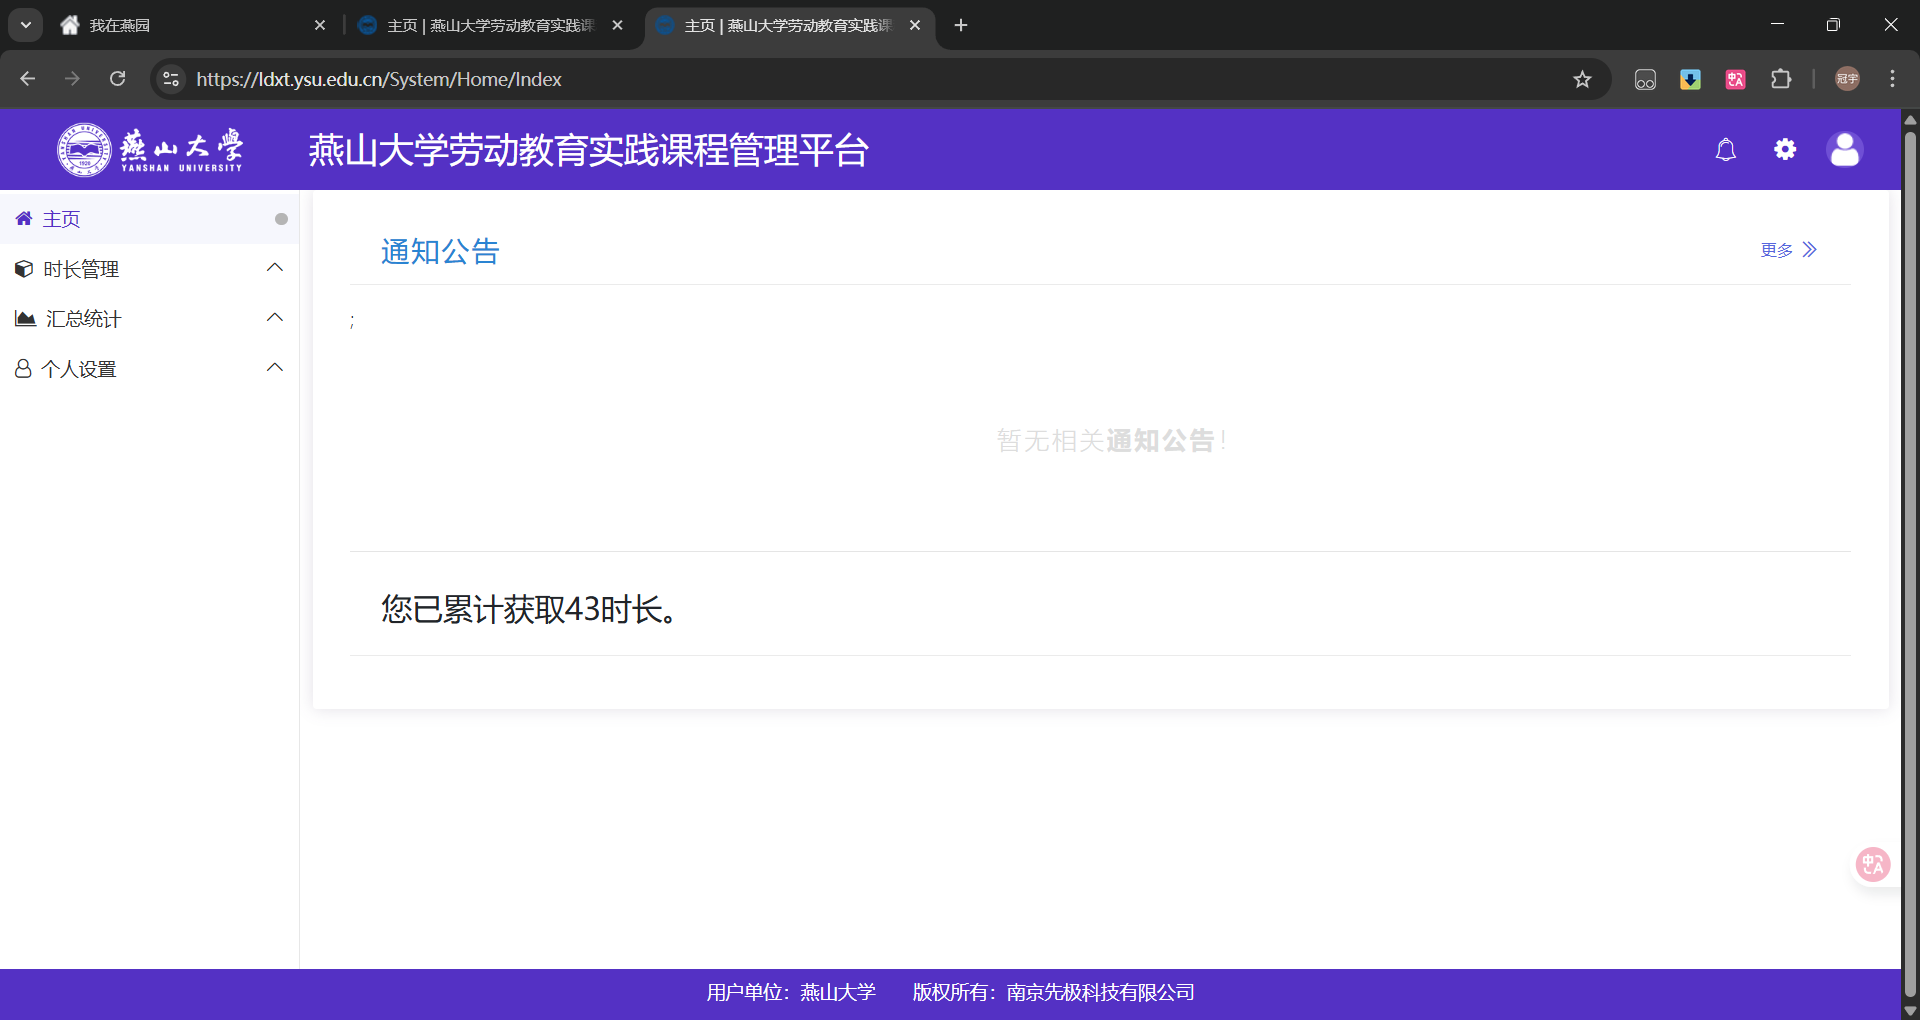Image resolution: width=1920 pixels, height=1020 pixels.
Task: Switch to the 我在燕园 browser tab
Action: click(x=150, y=25)
